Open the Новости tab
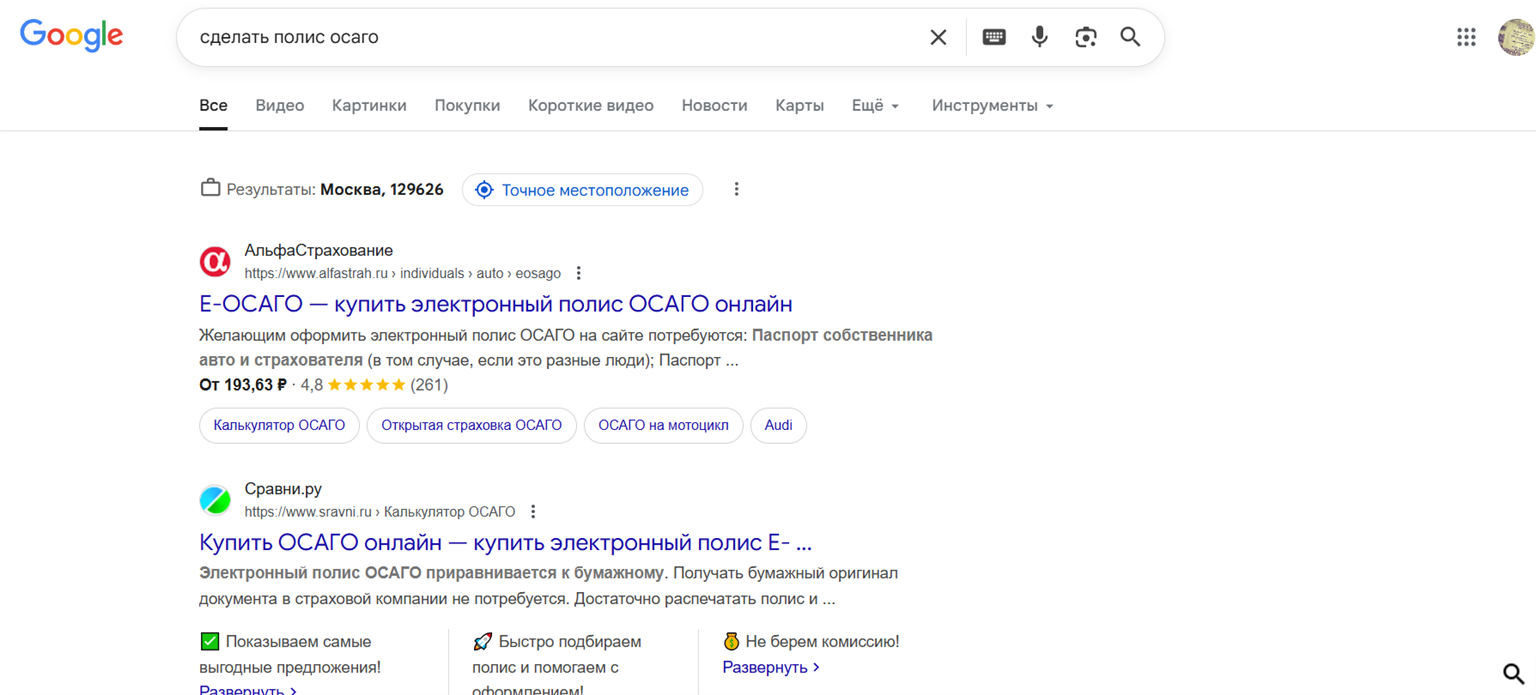 [714, 105]
